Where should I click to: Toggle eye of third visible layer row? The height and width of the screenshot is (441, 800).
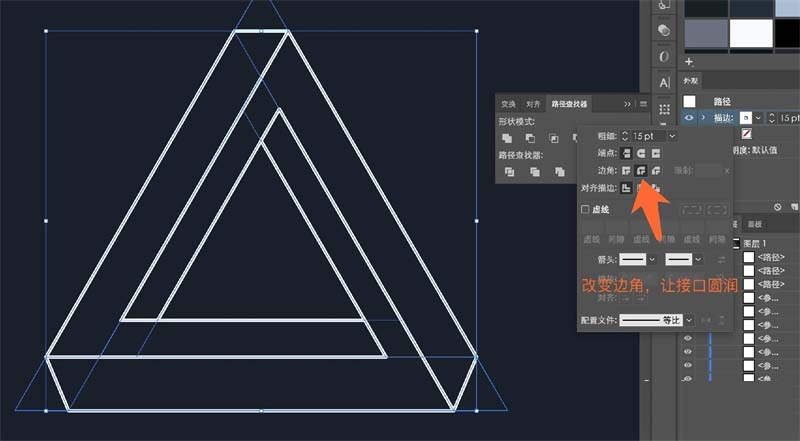click(x=688, y=365)
